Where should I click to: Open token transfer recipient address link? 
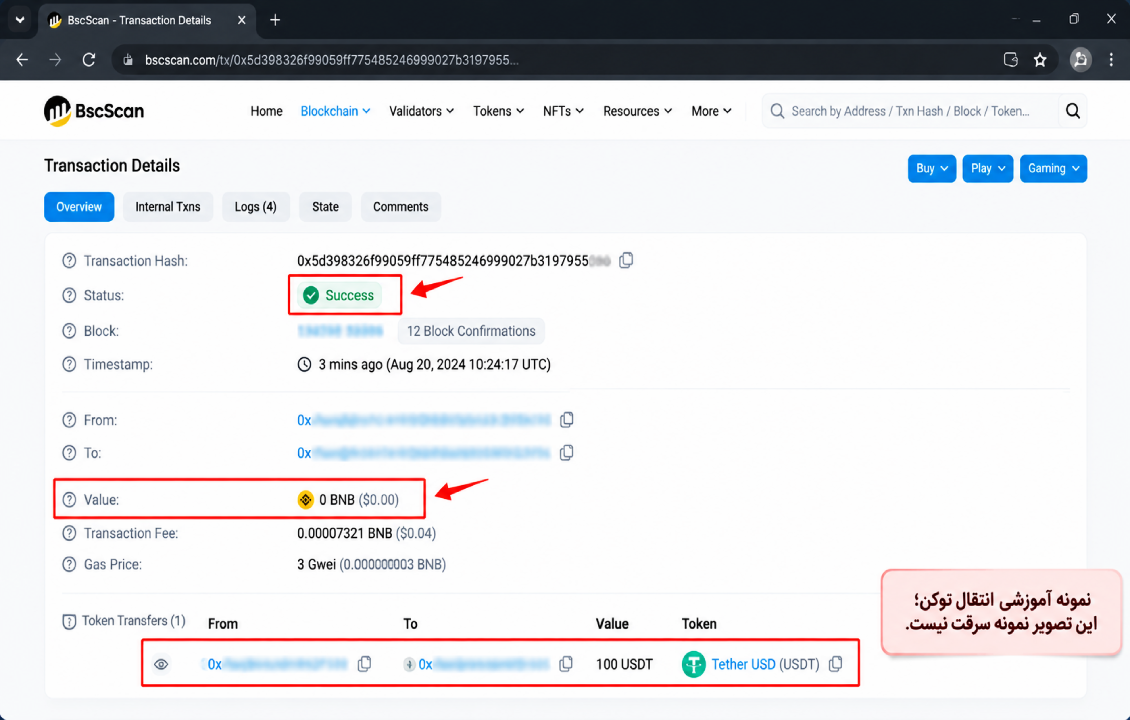pos(484,664)
